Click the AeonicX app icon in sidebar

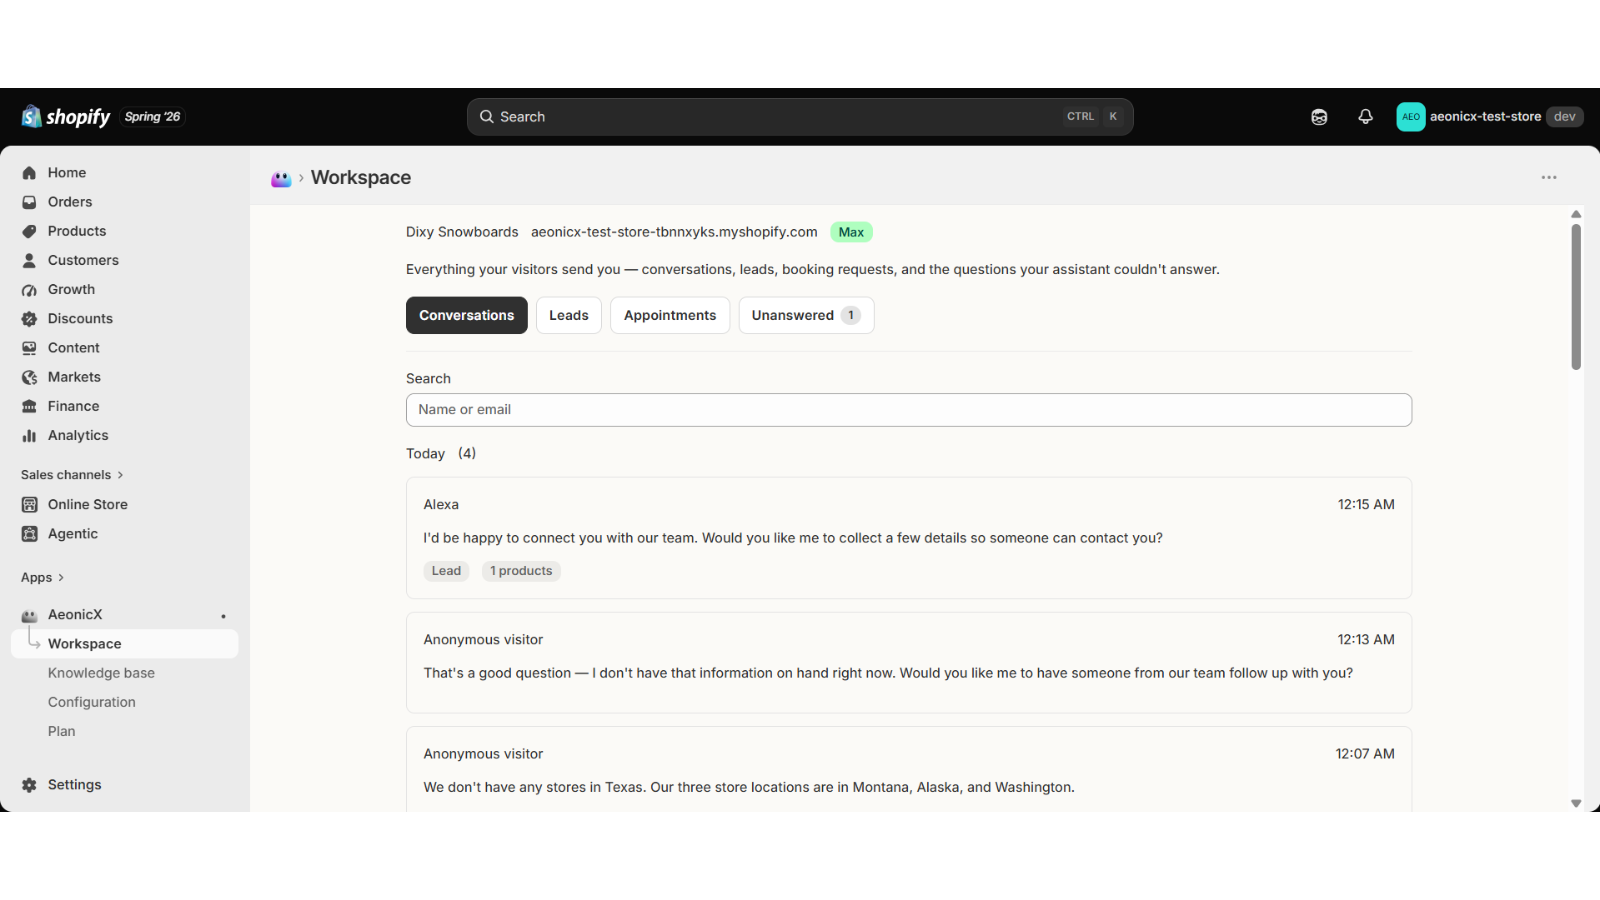pos(29,615)
